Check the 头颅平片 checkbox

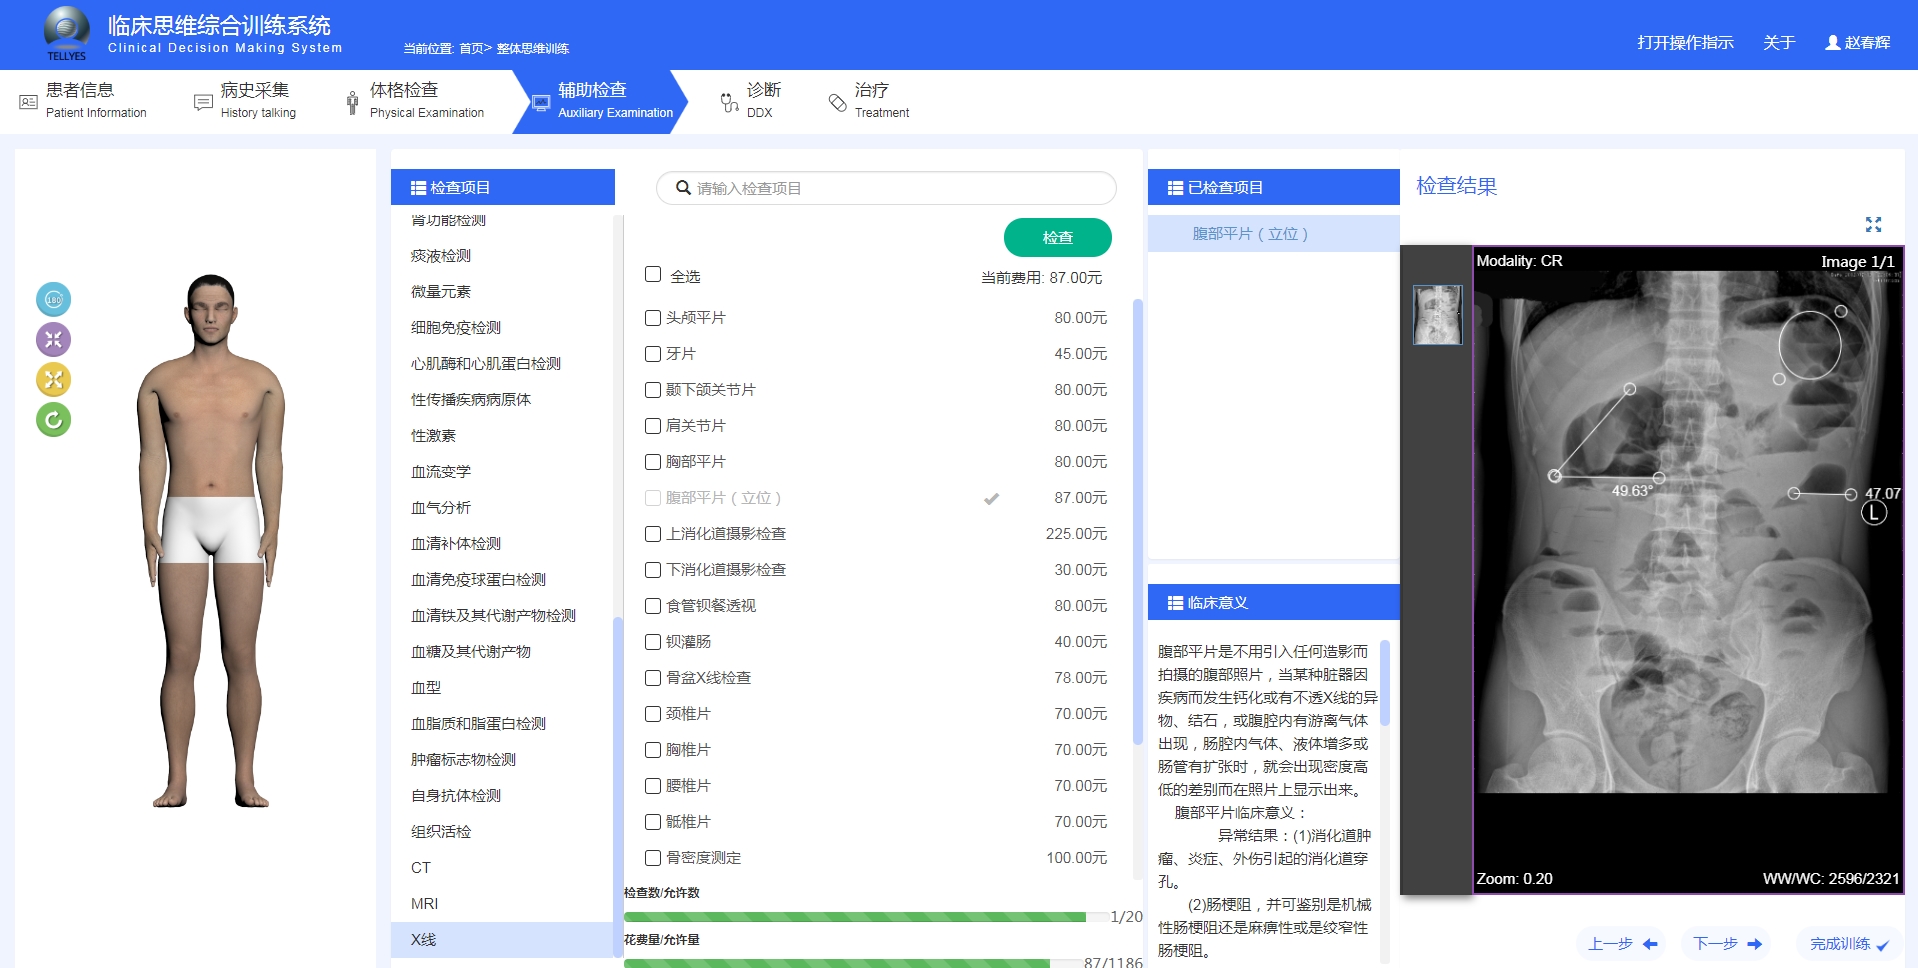point(653,318)
